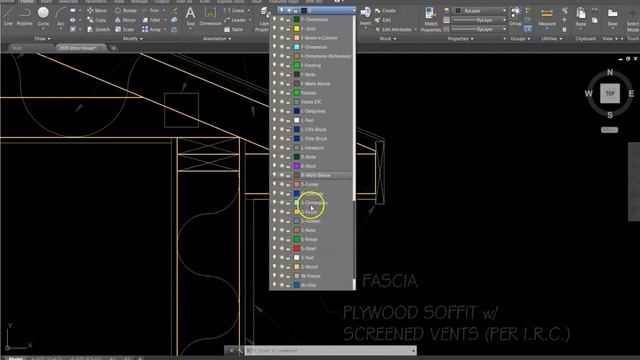Select the Line drawing tool
Image resolution: width=640 pixels, height=360 pixels.
pyautogui.click(x=8, y=16)
